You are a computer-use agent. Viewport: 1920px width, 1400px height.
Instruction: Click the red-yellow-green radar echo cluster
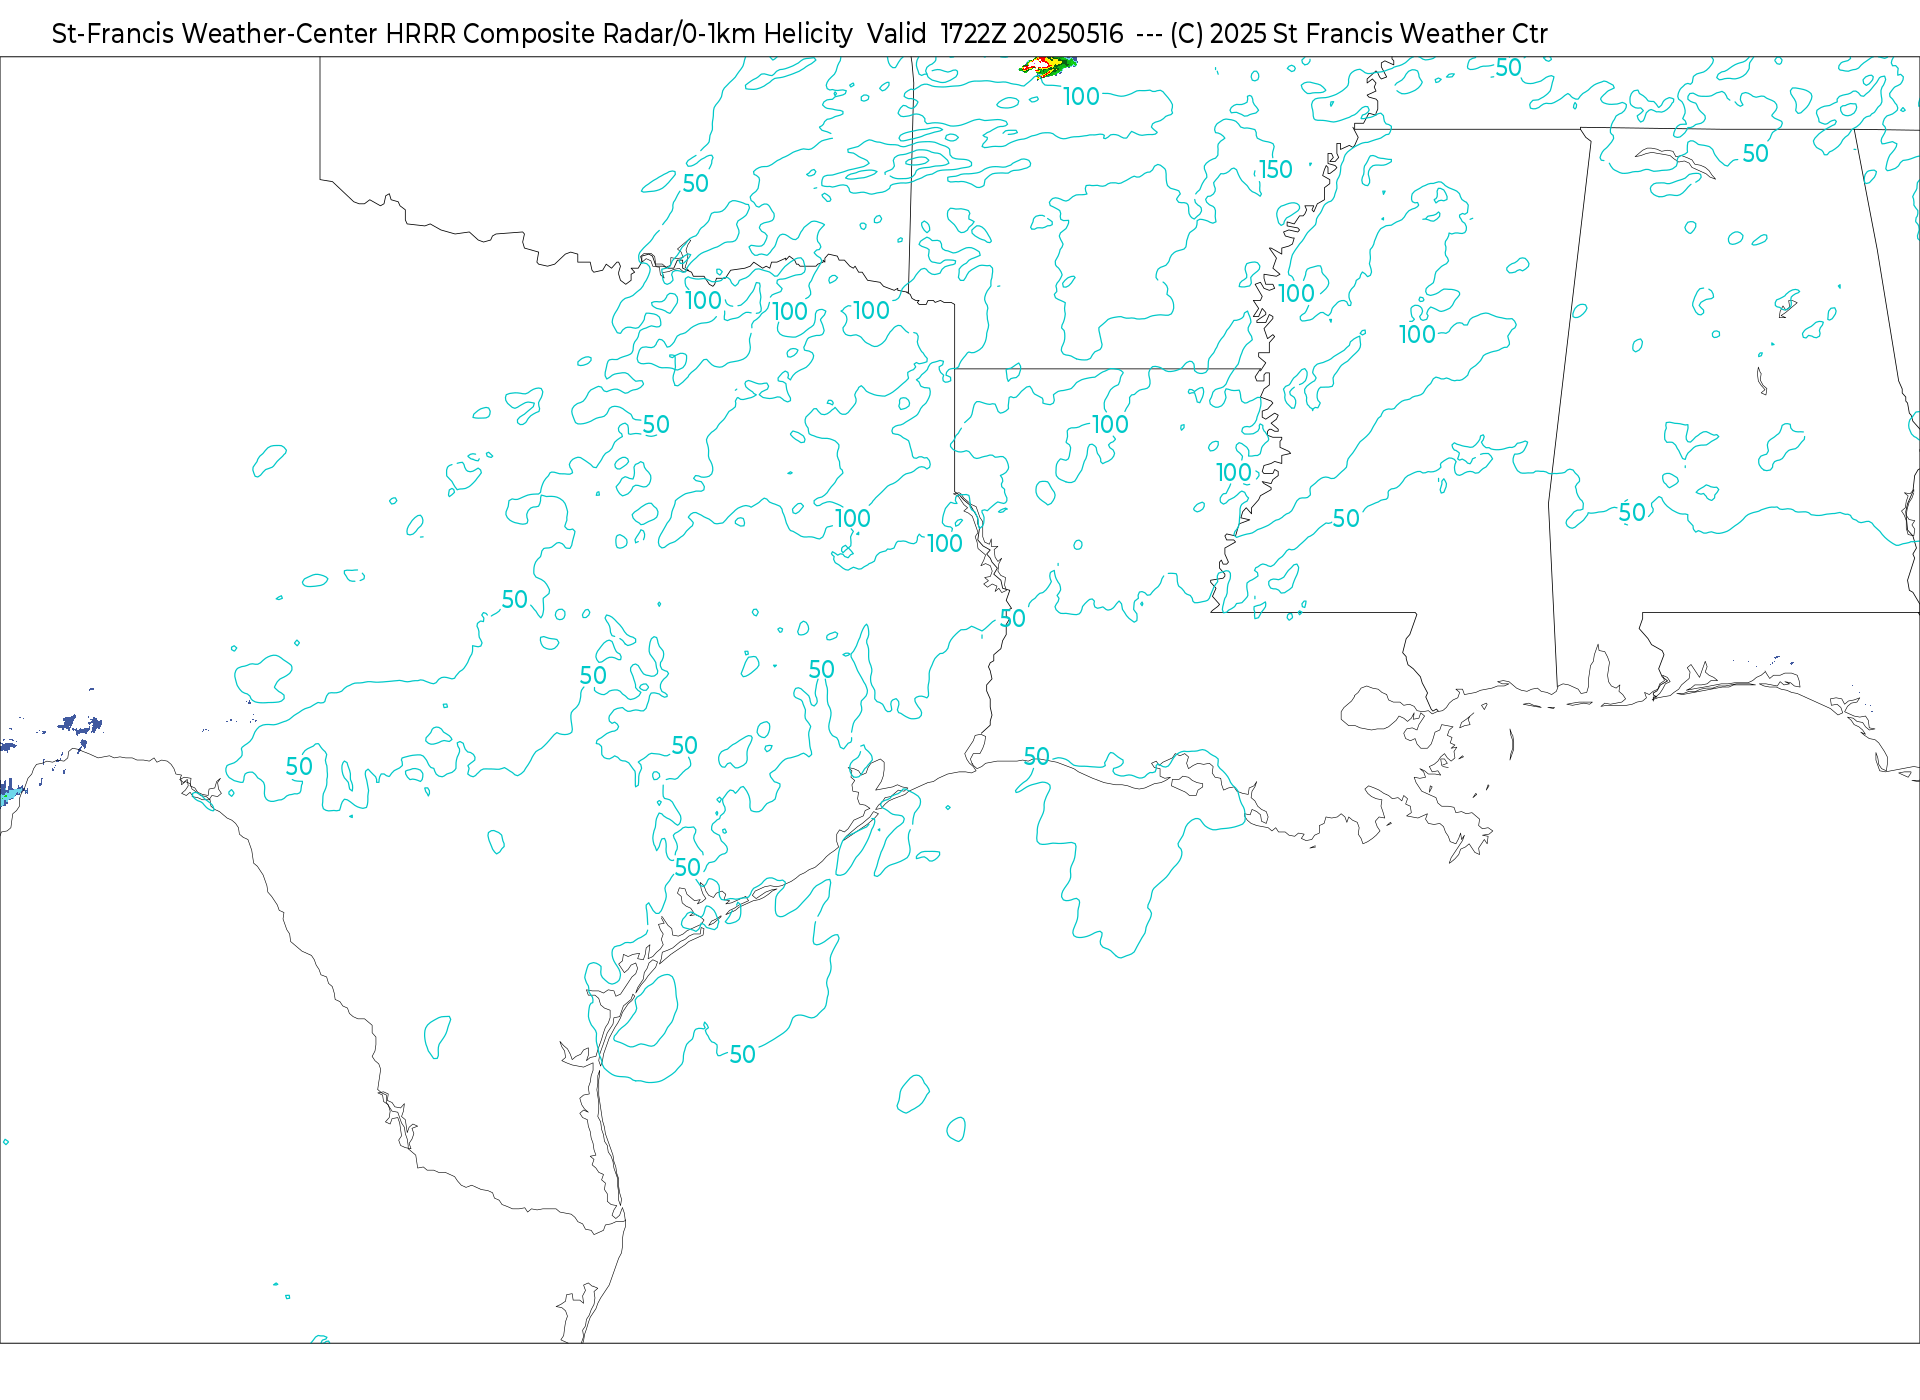coord(1047,67)
